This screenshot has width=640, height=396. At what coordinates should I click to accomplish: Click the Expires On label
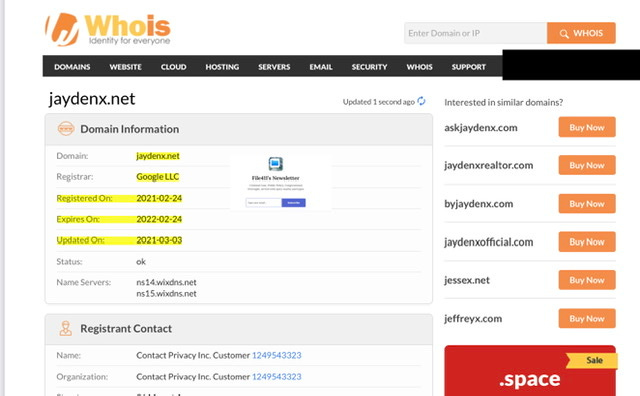click(78, 219)
